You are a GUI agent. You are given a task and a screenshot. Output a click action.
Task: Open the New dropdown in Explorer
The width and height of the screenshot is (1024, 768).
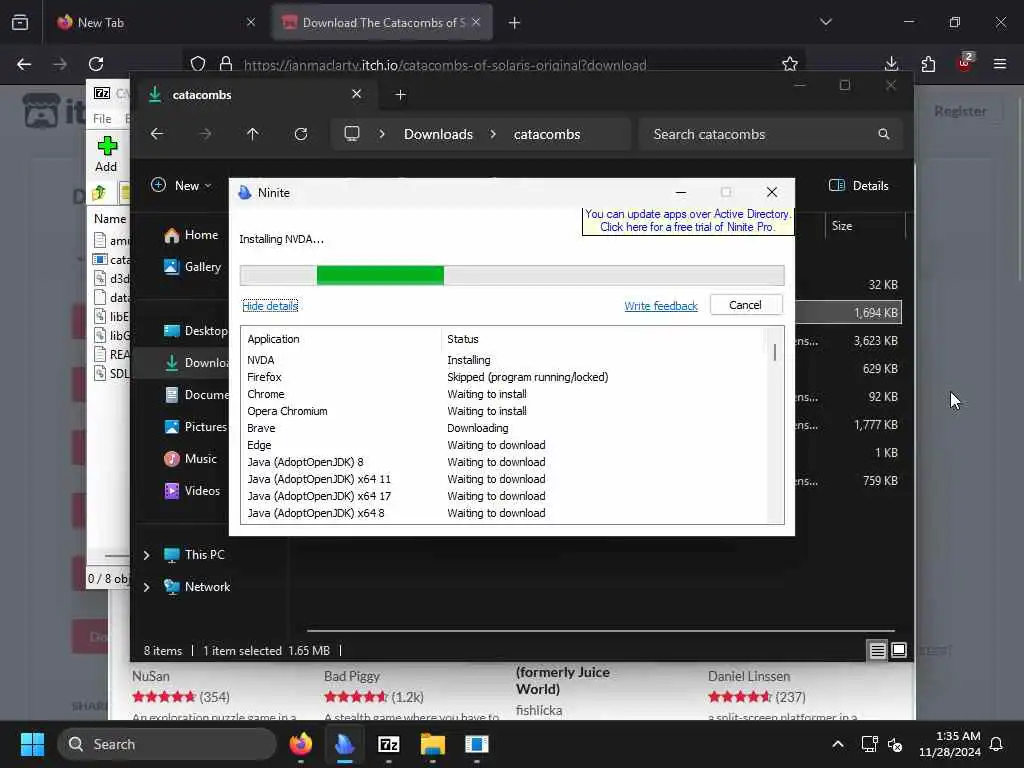tap(182, 185)
